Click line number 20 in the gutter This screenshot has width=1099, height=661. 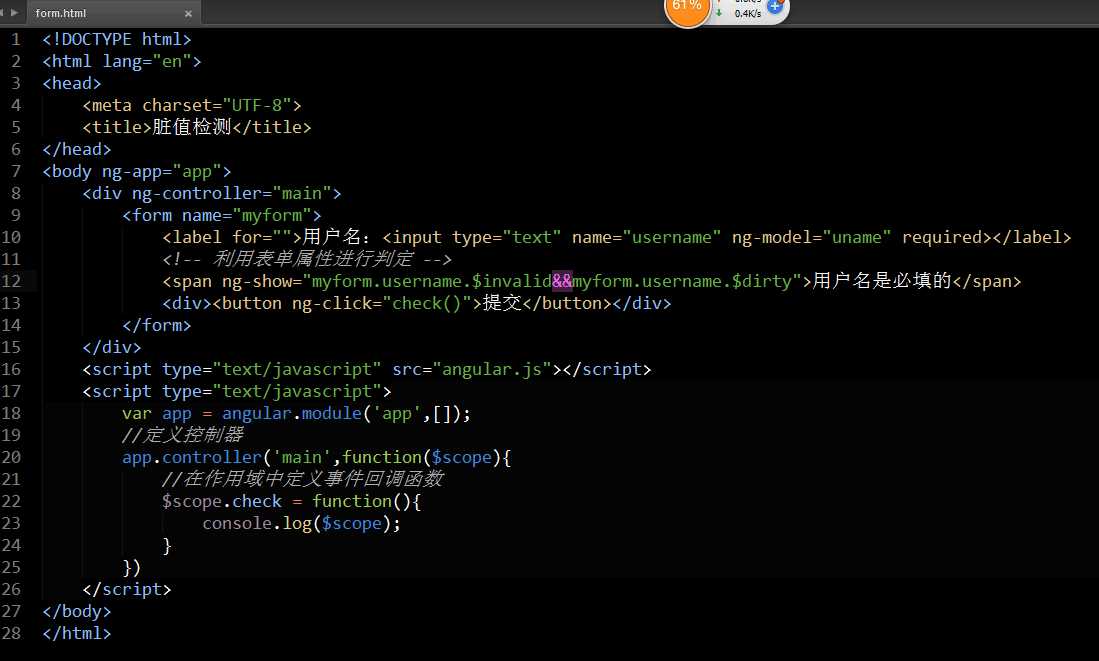(x=11, y=457)
